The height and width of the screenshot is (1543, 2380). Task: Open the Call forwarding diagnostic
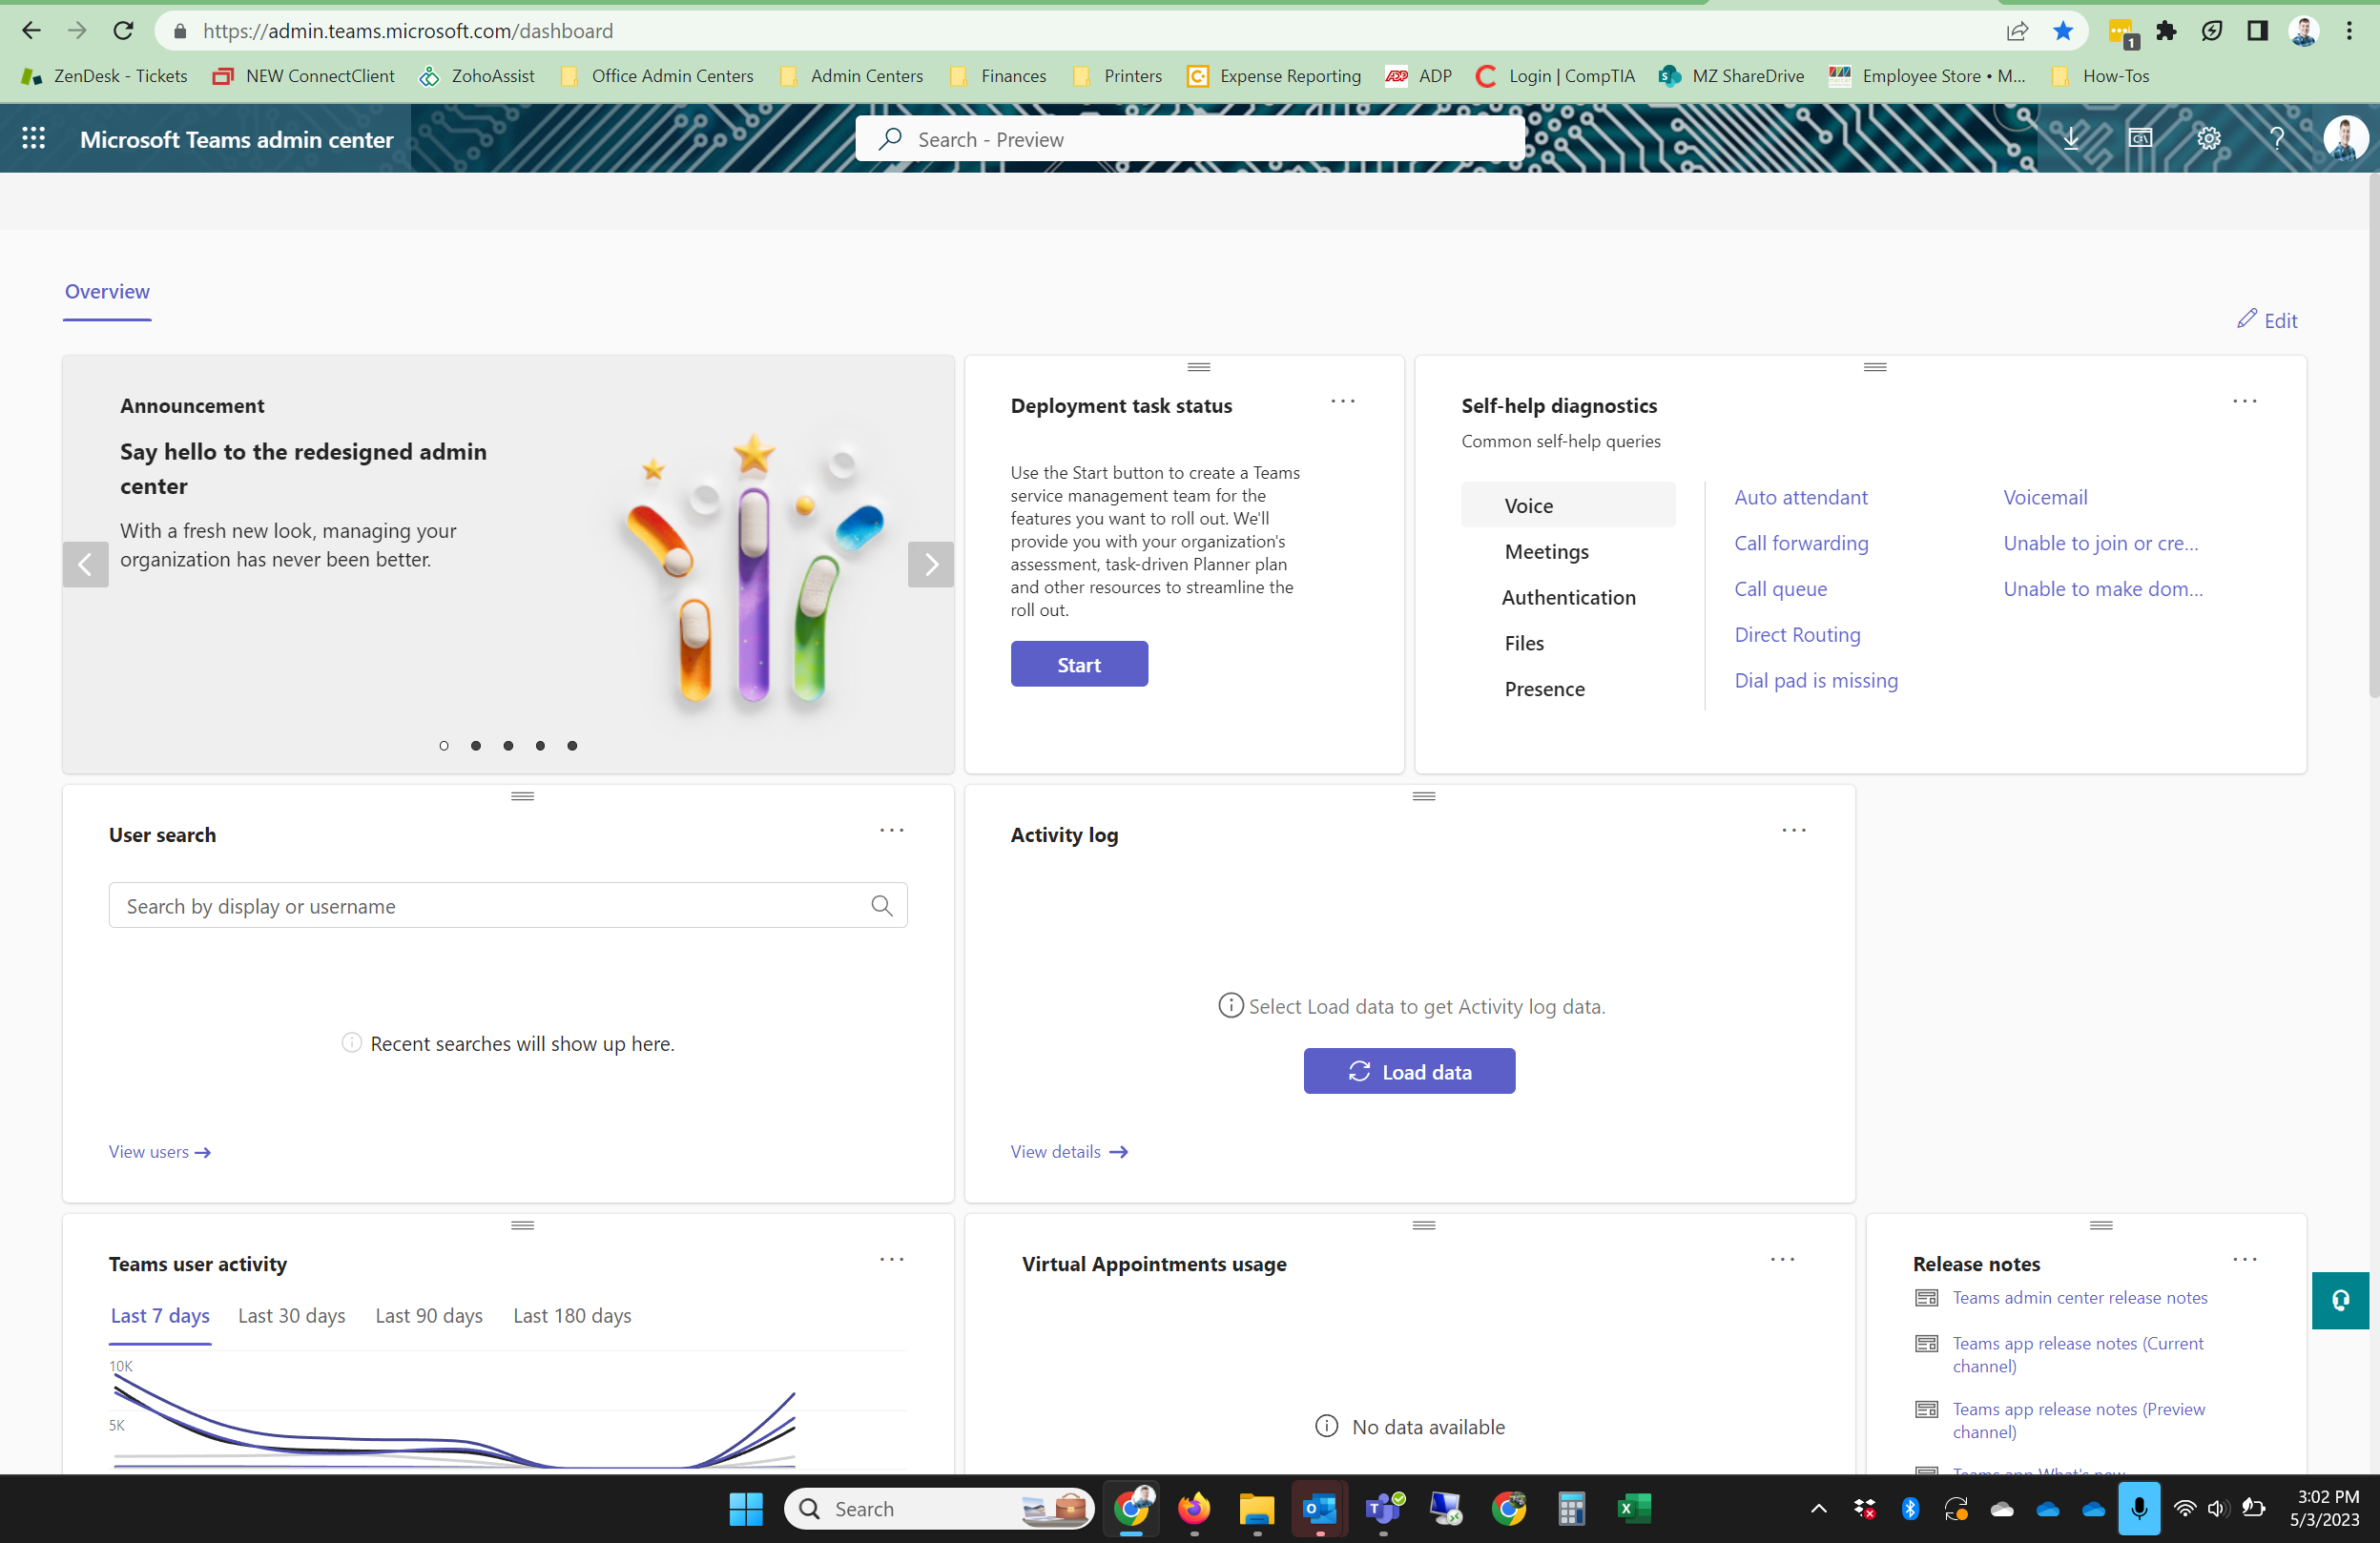click(1800, 543)
